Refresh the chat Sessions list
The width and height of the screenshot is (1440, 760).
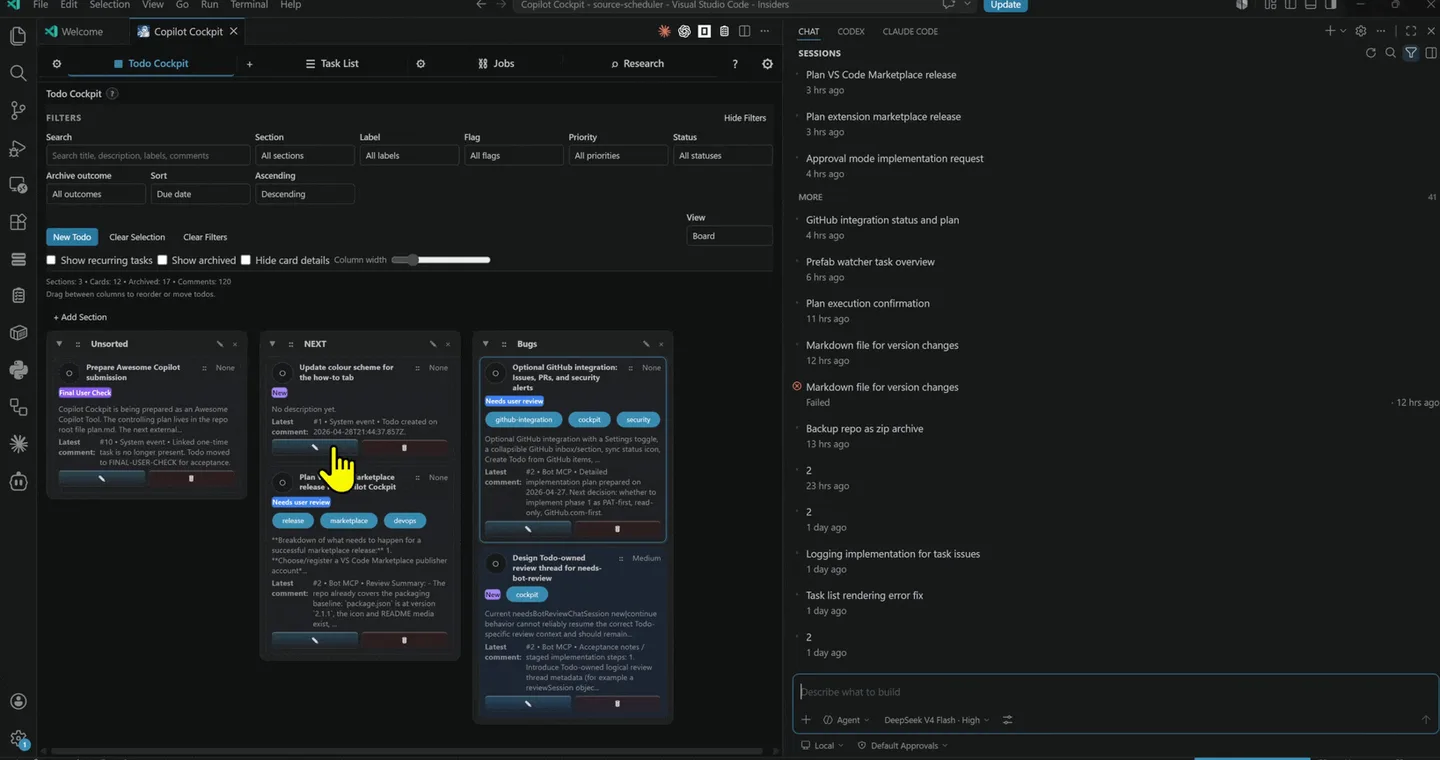click(1371, 53)
